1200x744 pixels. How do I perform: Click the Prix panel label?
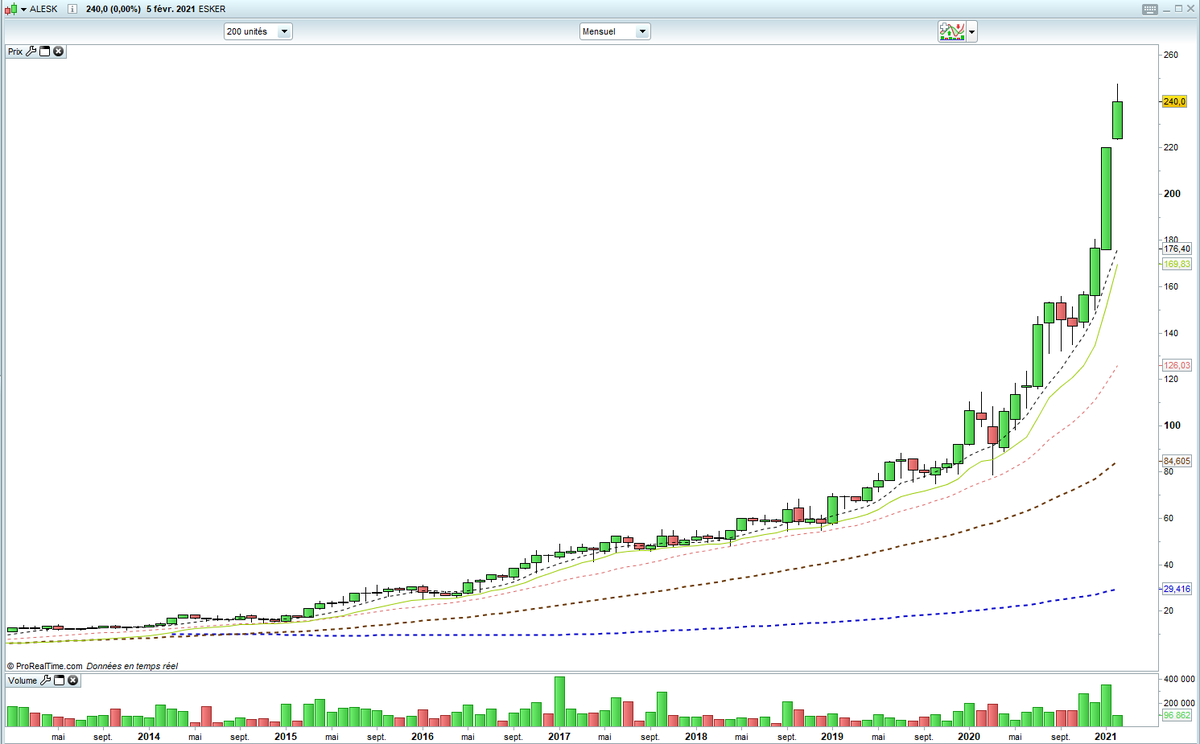15,51
